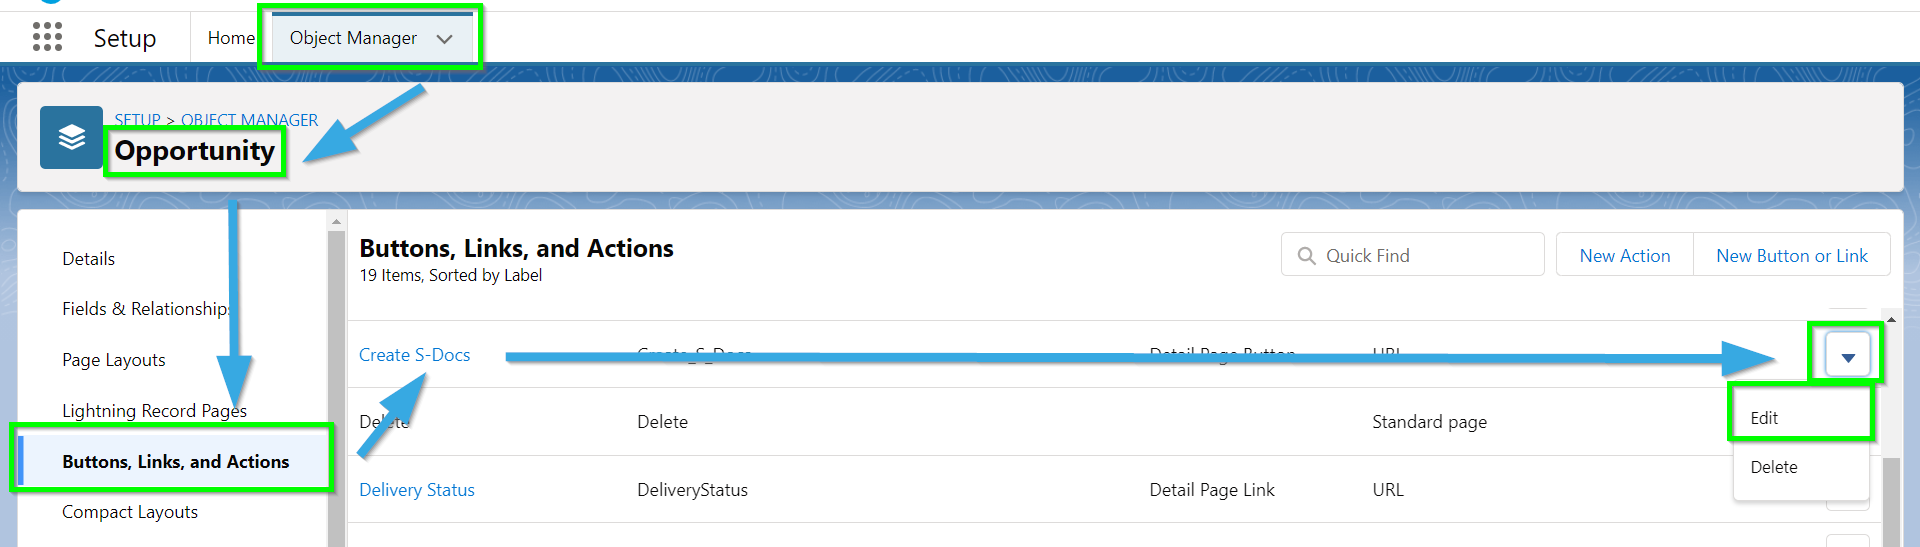The height and width of the screenshot is (547, 1920).
Task: Click the Quick Find magnifier icon
Action: click(1306, 256)
